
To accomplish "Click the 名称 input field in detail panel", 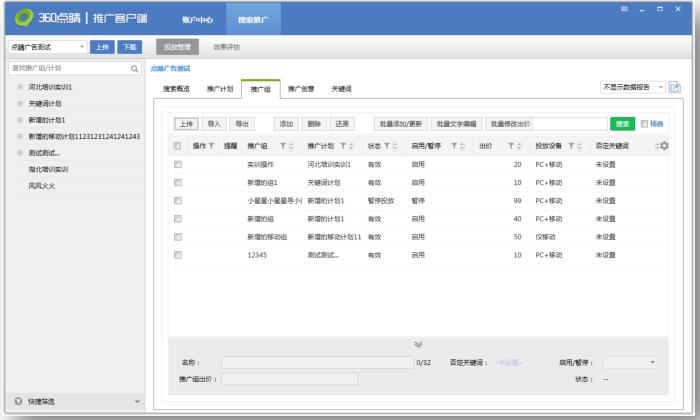I will click(317, 362).
